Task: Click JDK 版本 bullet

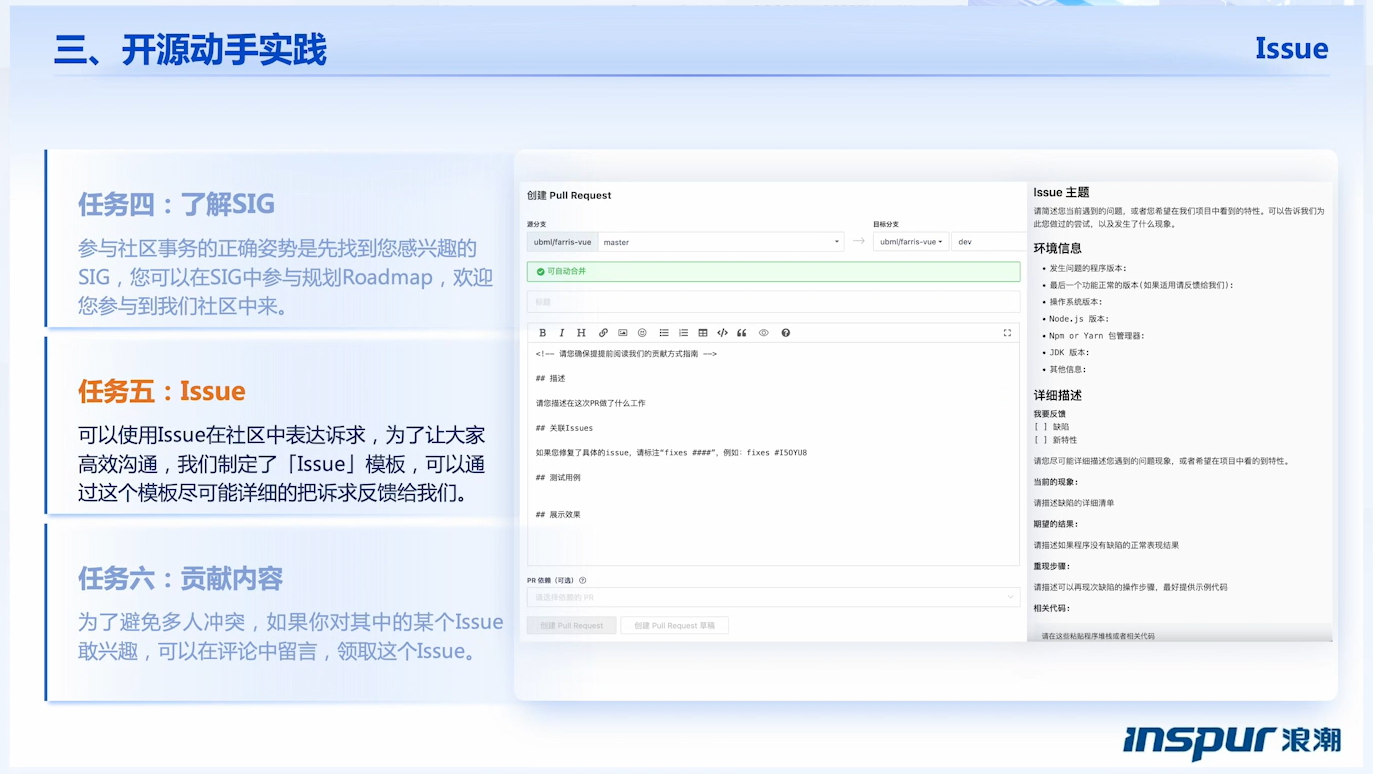Action: pos(1069,352)
